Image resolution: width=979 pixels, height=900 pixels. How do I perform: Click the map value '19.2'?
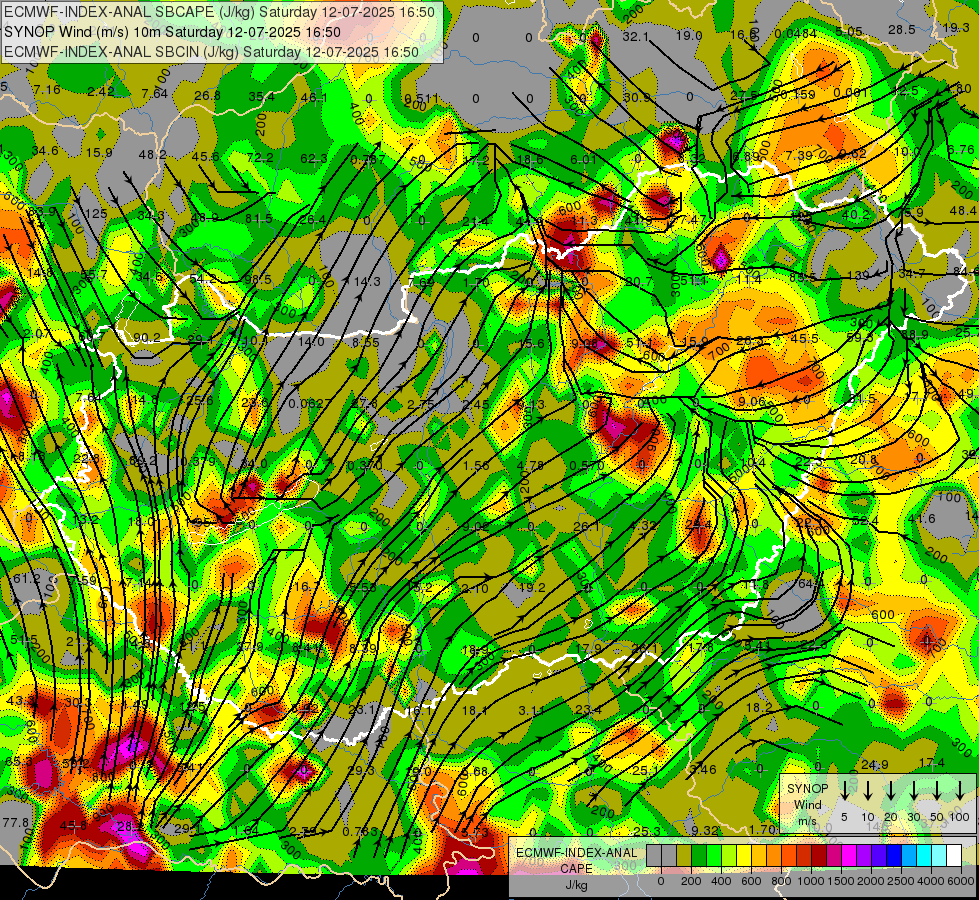tap(532, 588)
